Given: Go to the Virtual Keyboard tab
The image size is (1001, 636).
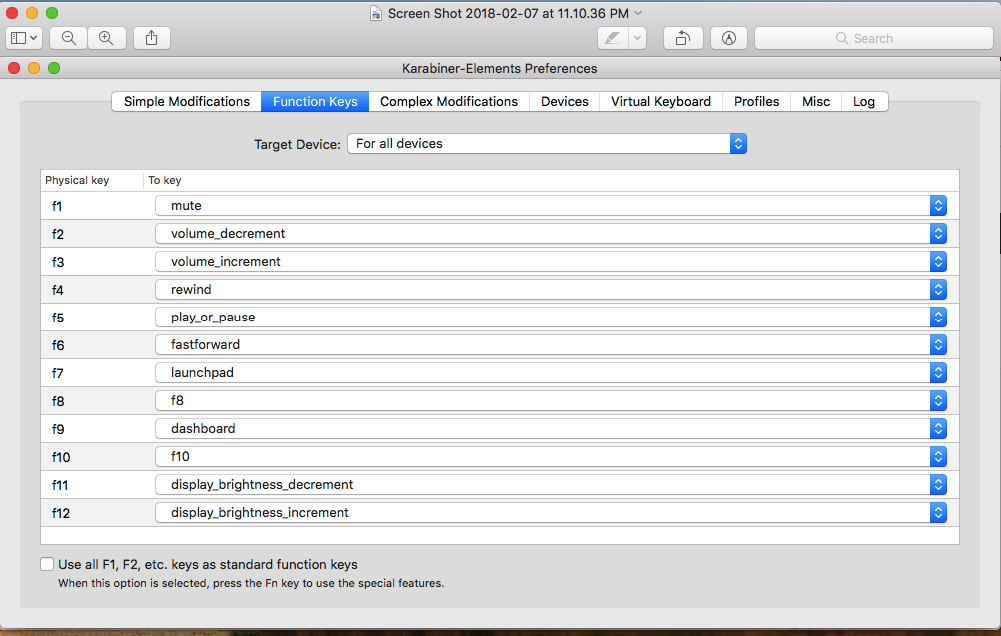Looking at the screenshot, I should (x=661, y=102).
